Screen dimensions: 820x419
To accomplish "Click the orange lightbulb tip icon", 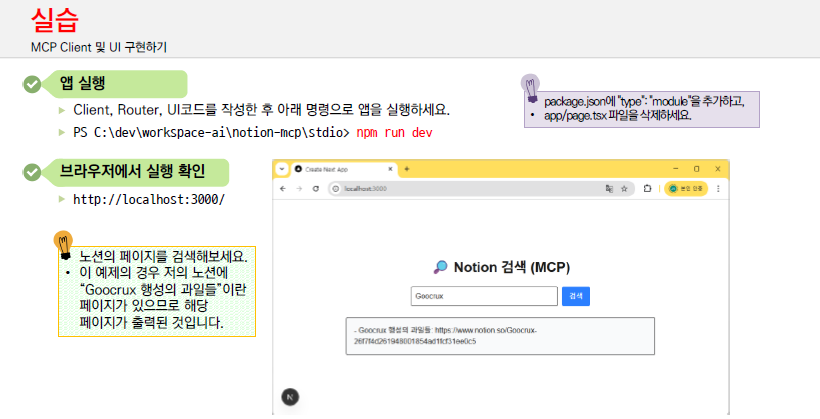I will [x=63, y=245].
